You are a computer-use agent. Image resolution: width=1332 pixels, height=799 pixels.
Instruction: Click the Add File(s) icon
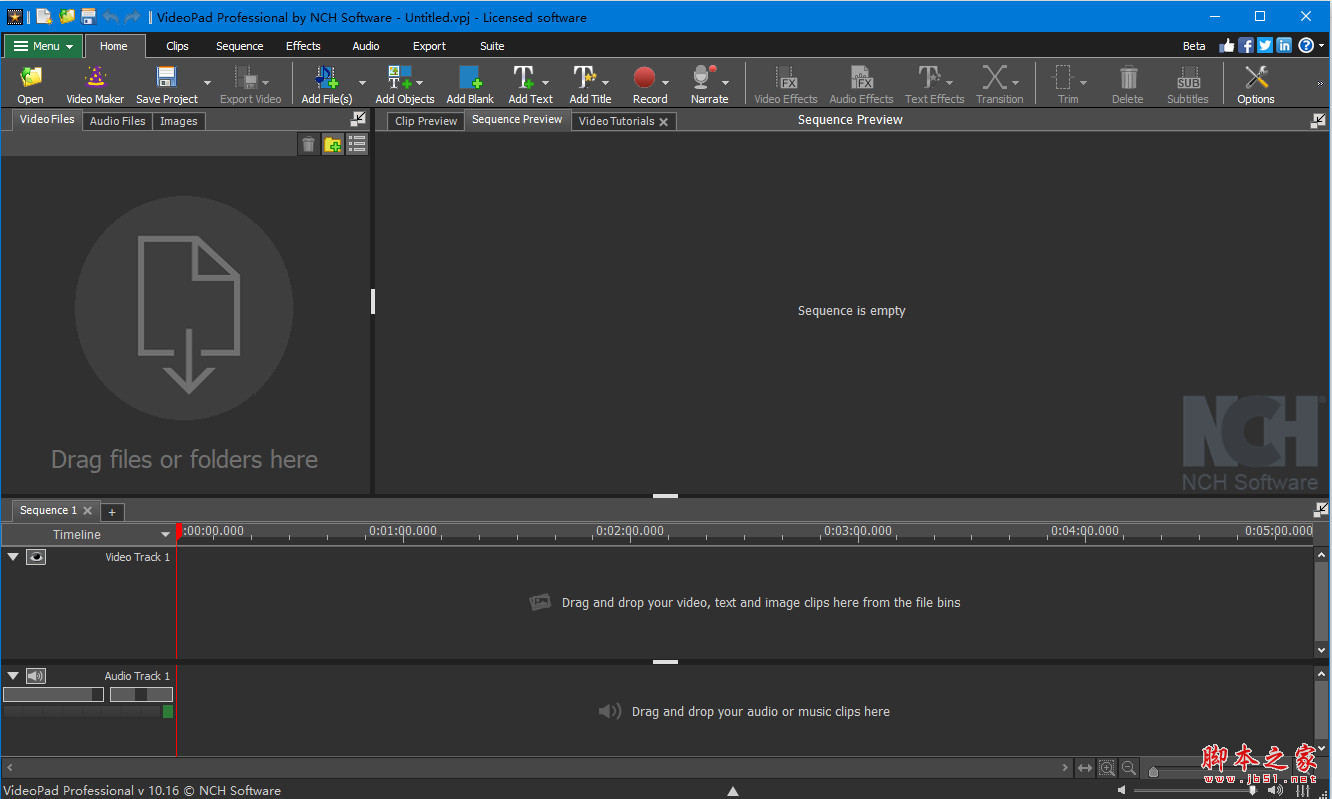[x=326, y=78]
